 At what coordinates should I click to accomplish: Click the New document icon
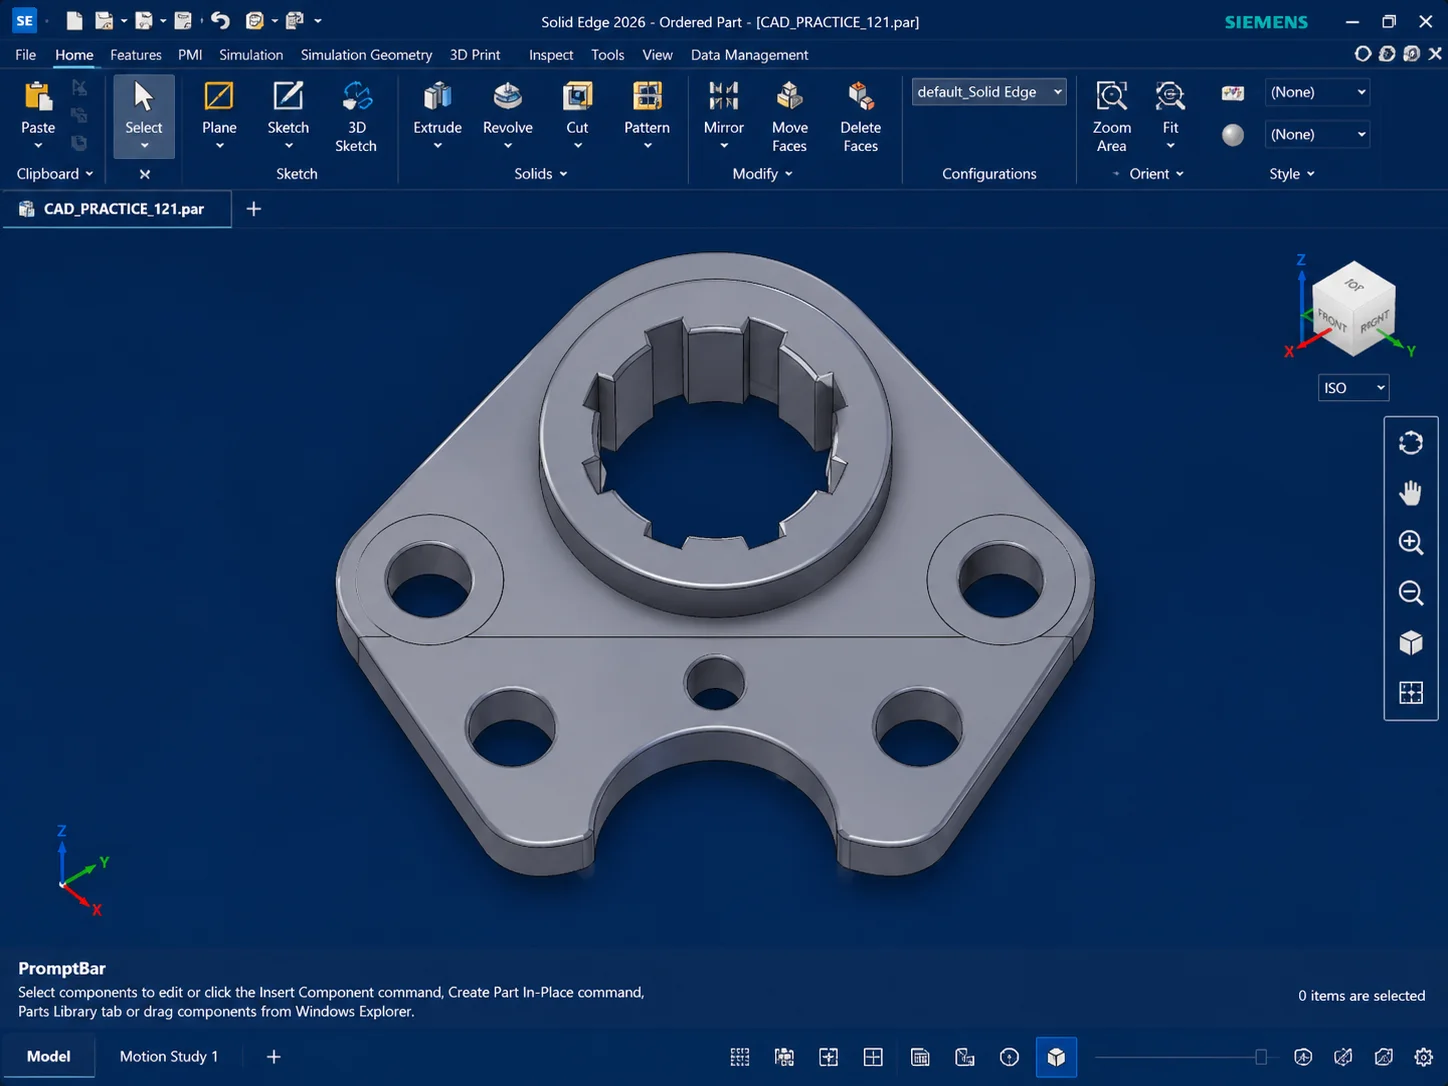coord(74,20)
